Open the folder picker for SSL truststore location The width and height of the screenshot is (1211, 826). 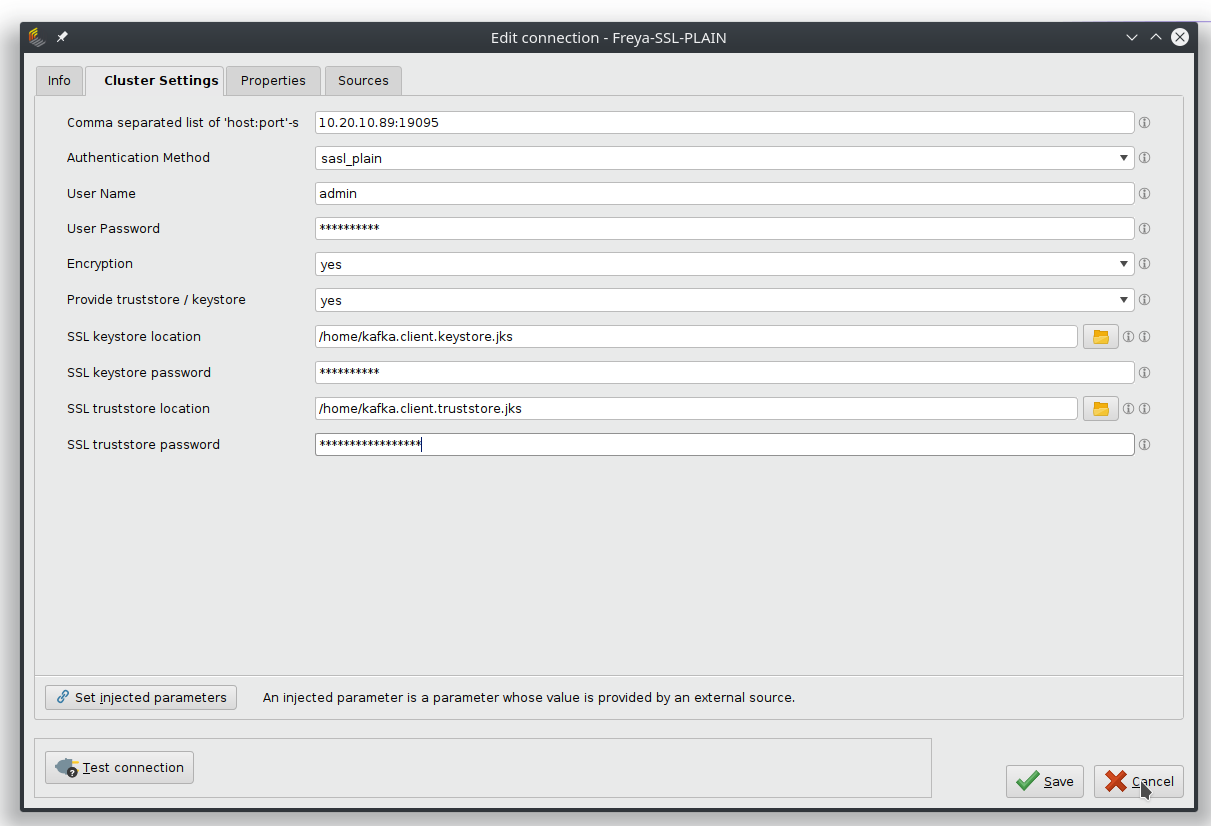point(1099,408)
